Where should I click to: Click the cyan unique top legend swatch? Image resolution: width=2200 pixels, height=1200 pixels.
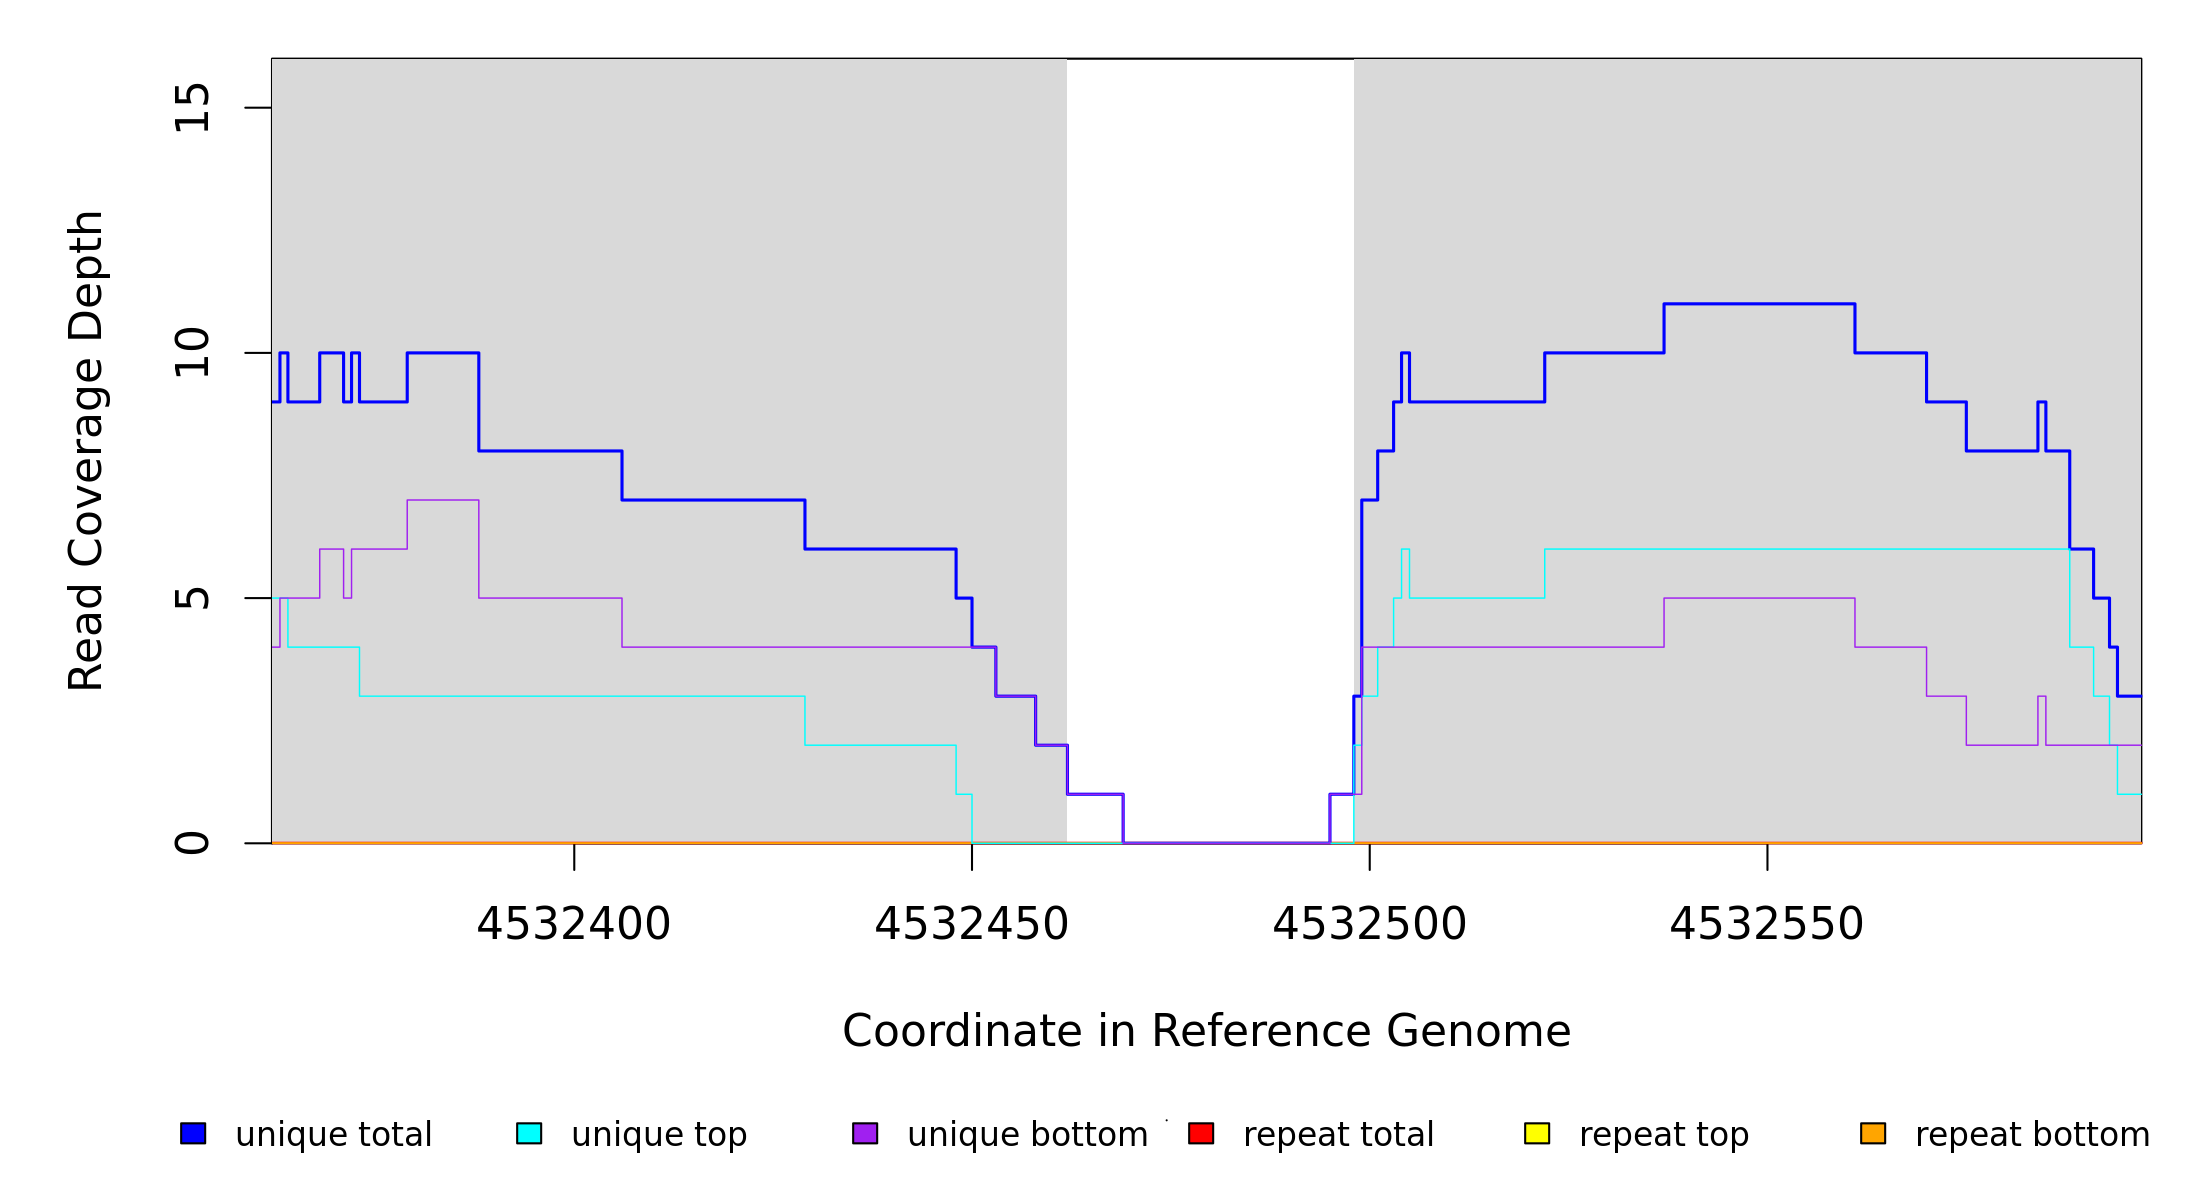point(529,1133)
